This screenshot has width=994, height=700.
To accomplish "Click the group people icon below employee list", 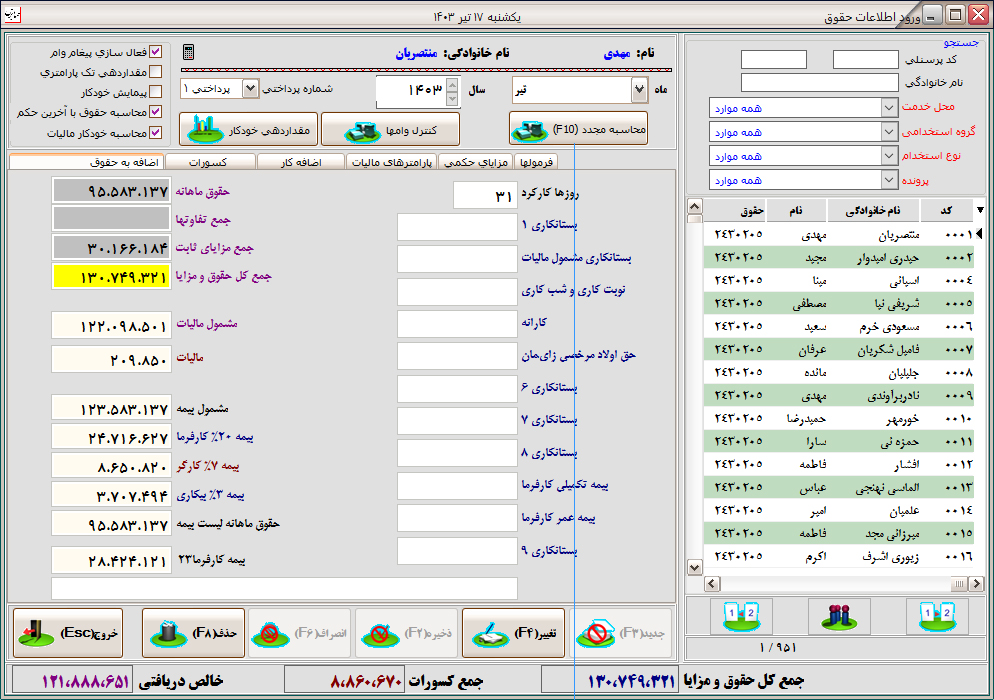I will pos(839,616).
